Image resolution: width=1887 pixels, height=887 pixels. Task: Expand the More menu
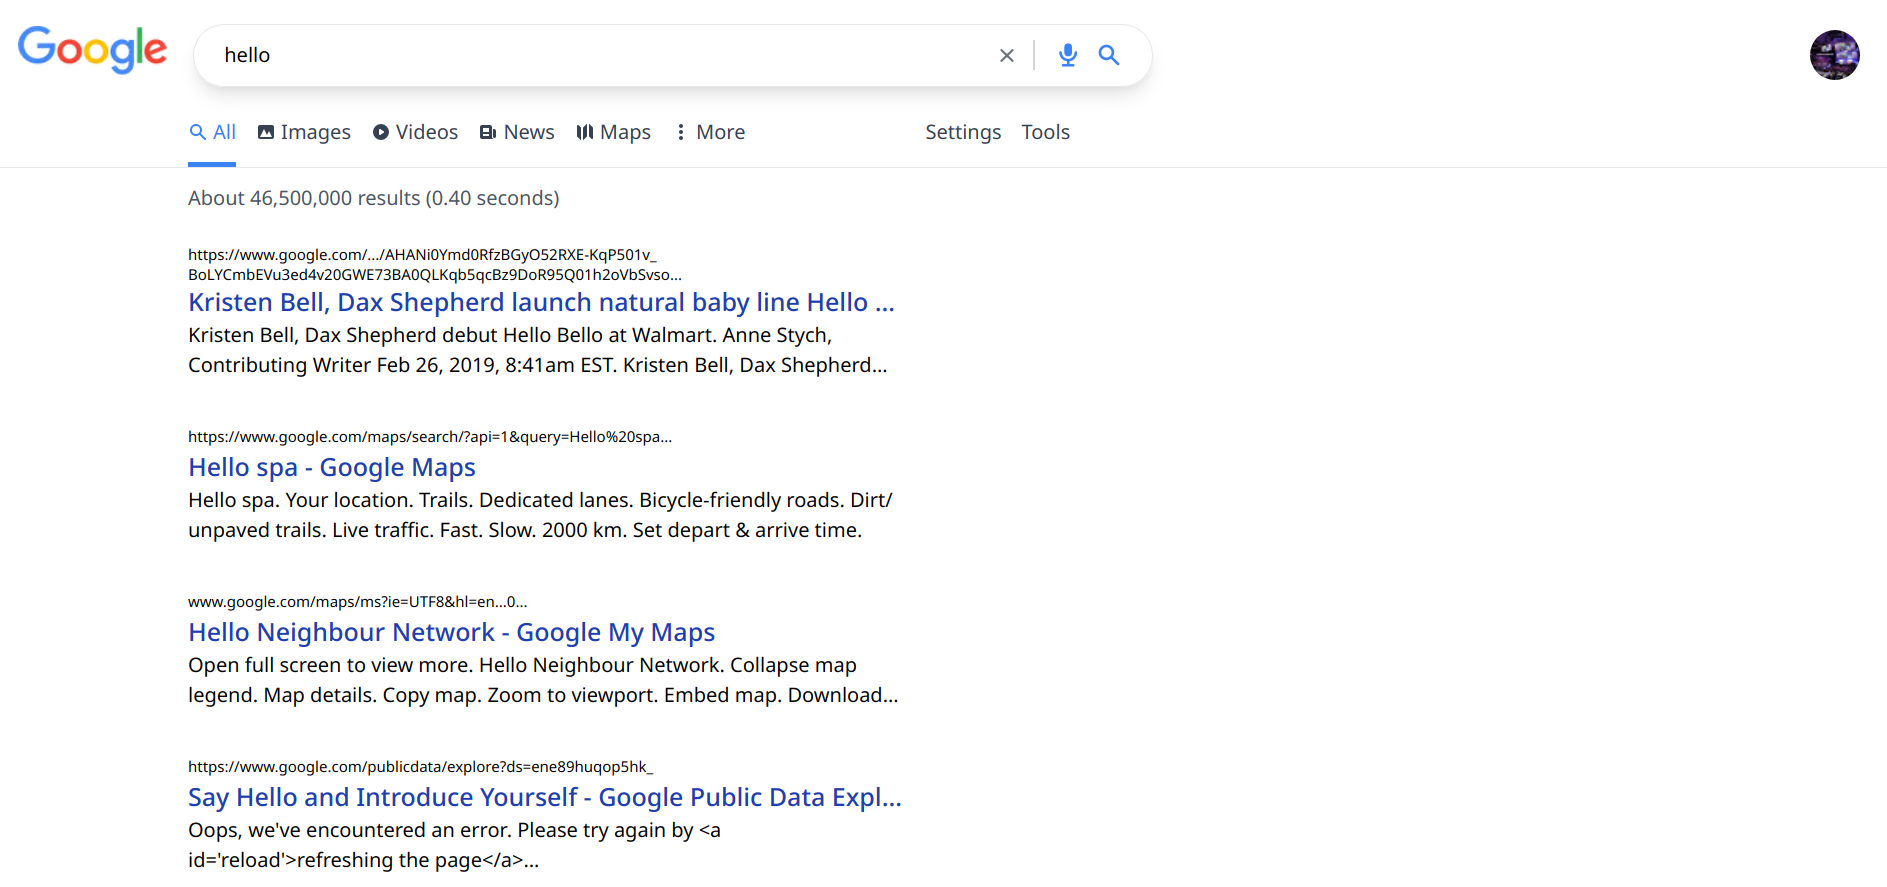[710, 132]
